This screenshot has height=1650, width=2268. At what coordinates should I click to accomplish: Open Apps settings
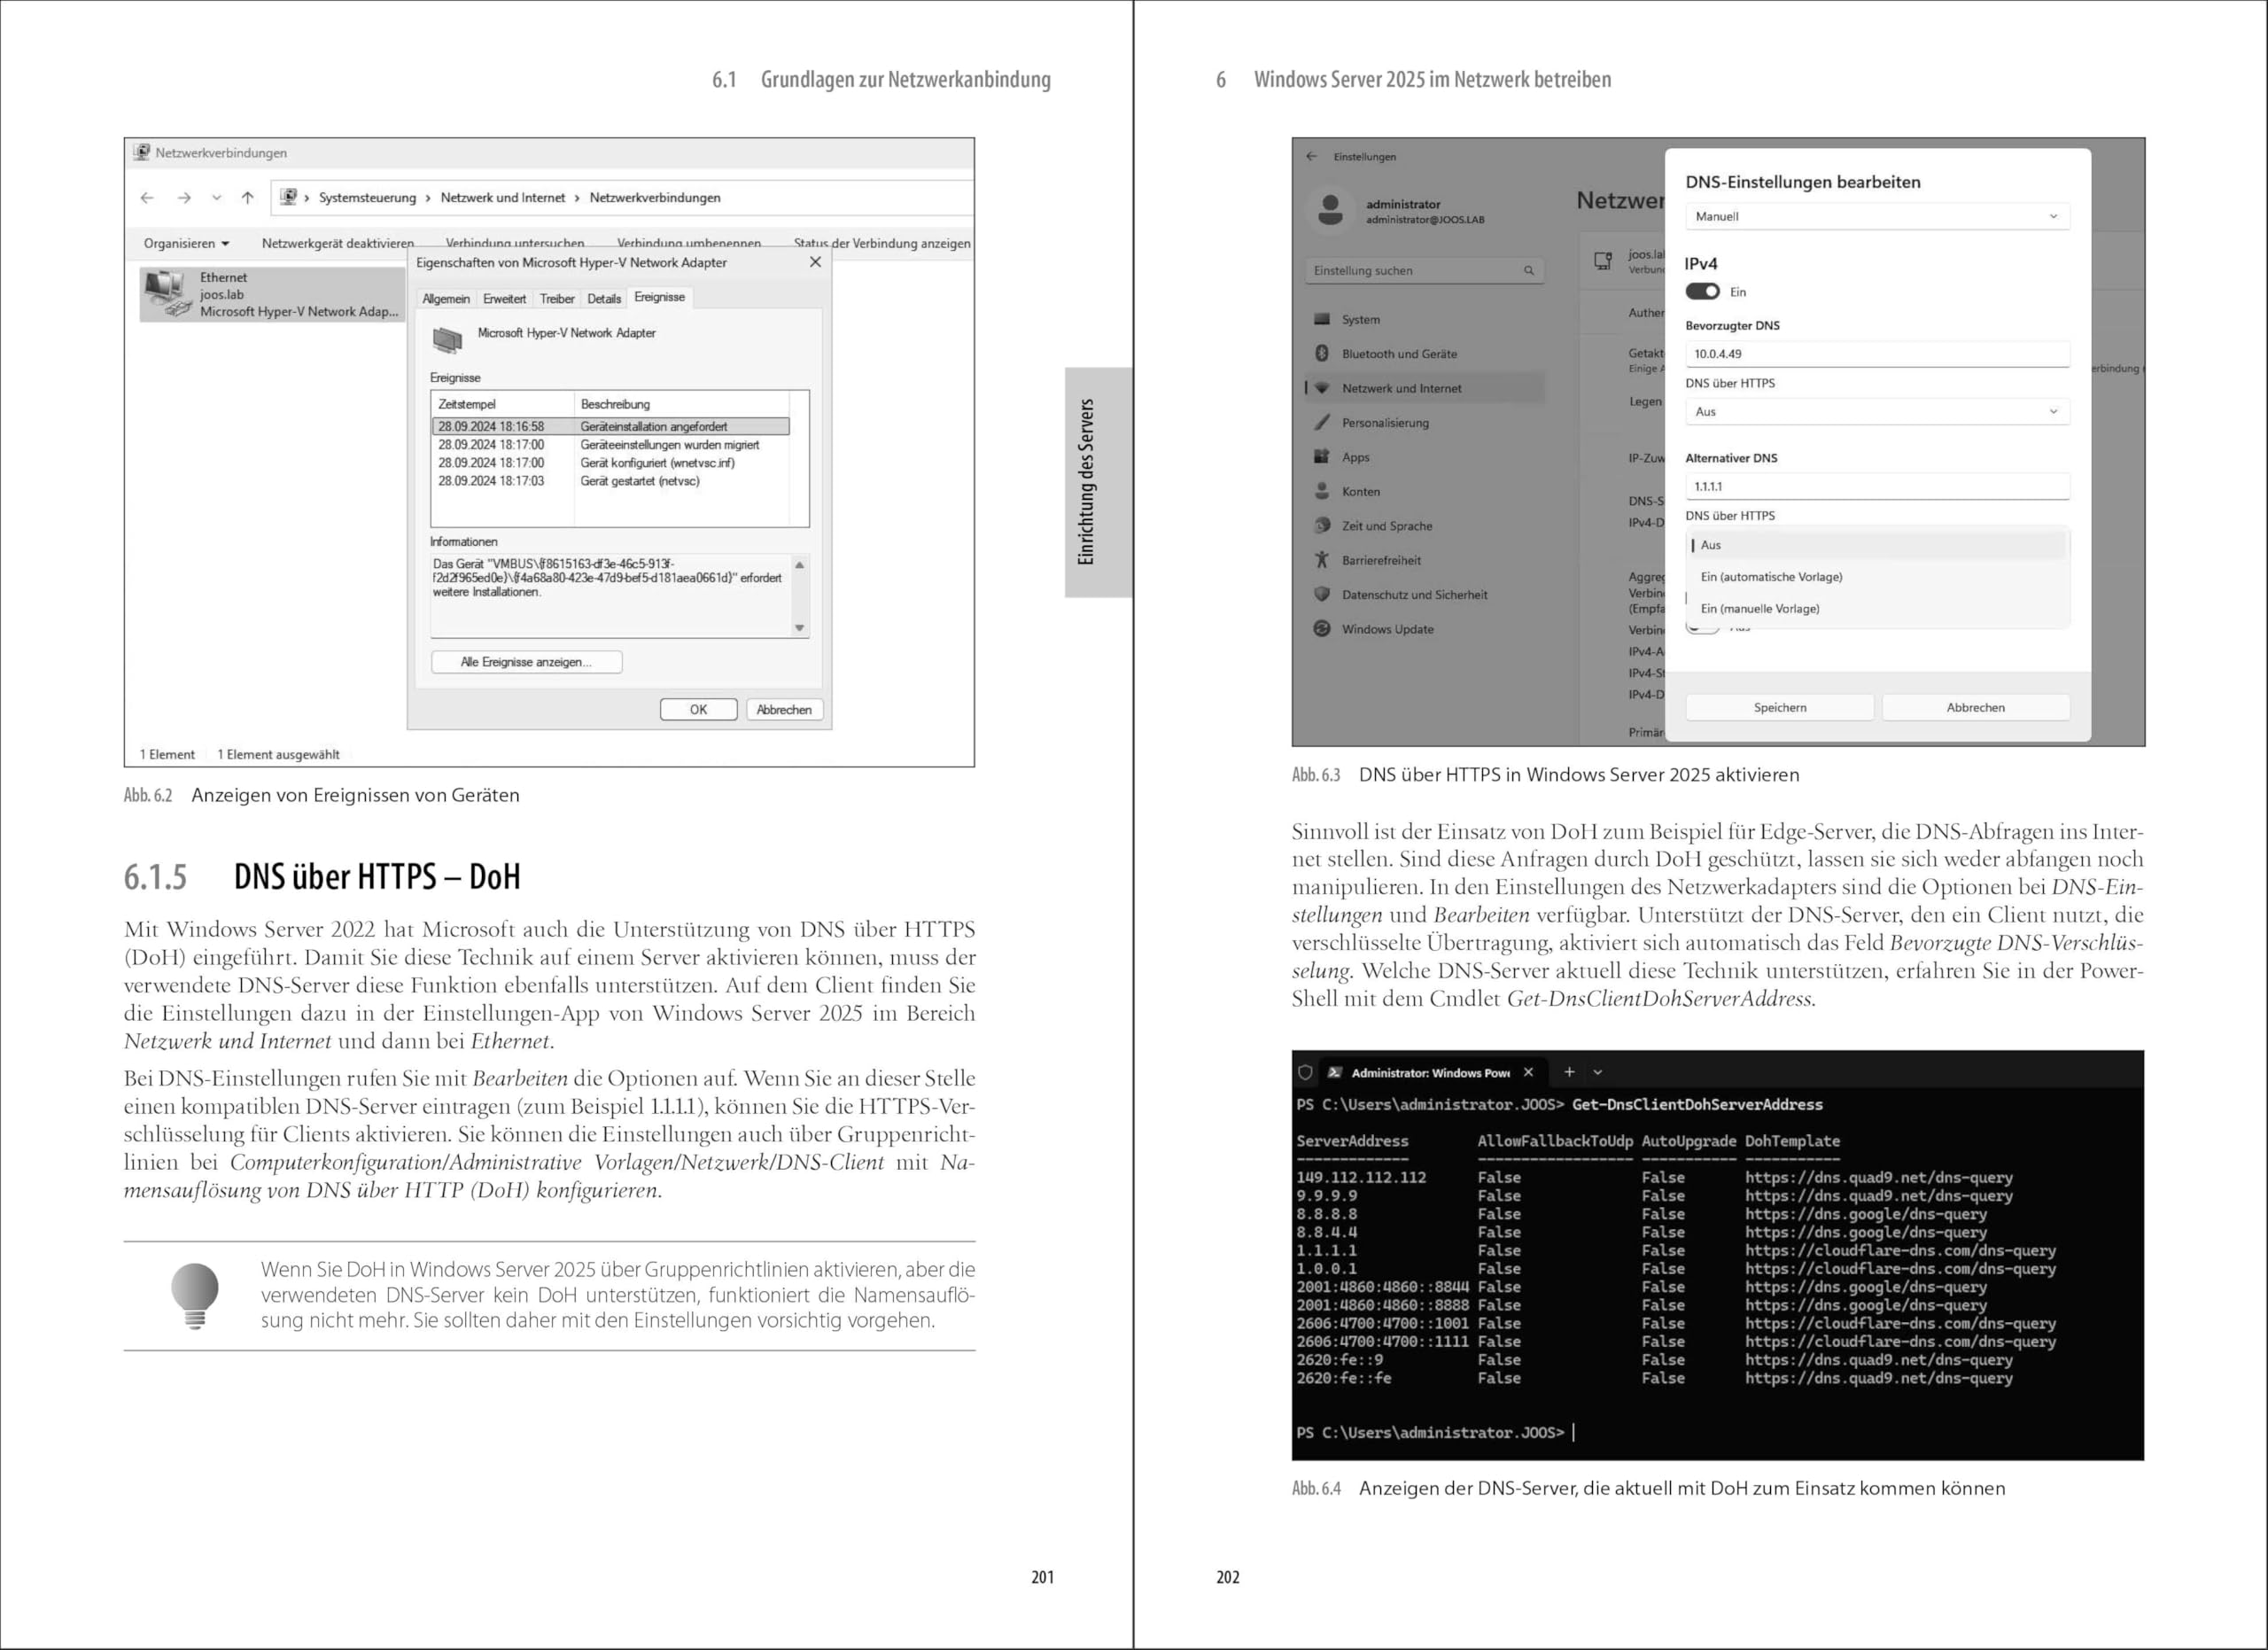coord(1424,457)
